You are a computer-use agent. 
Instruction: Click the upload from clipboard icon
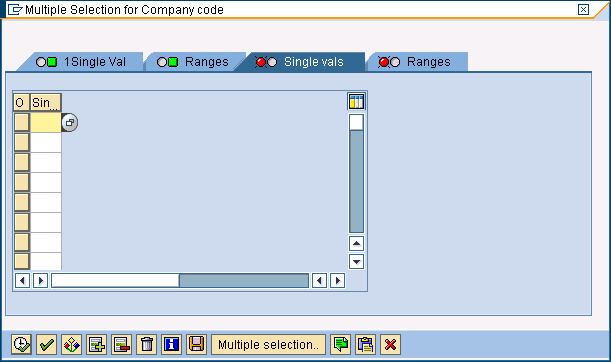point(366,344)
